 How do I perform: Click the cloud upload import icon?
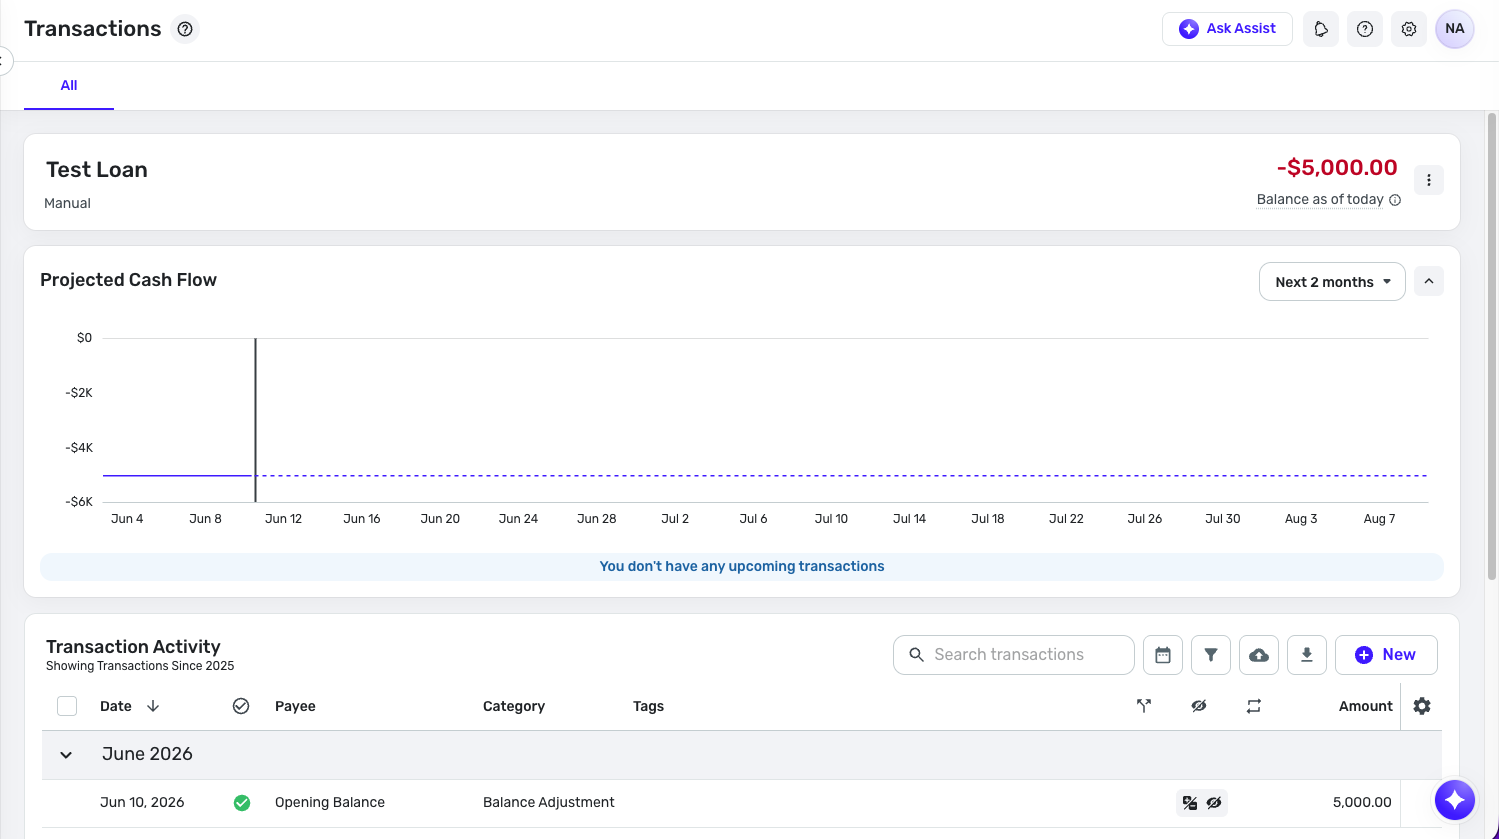pyautogui.click(x=1259, y=655)
